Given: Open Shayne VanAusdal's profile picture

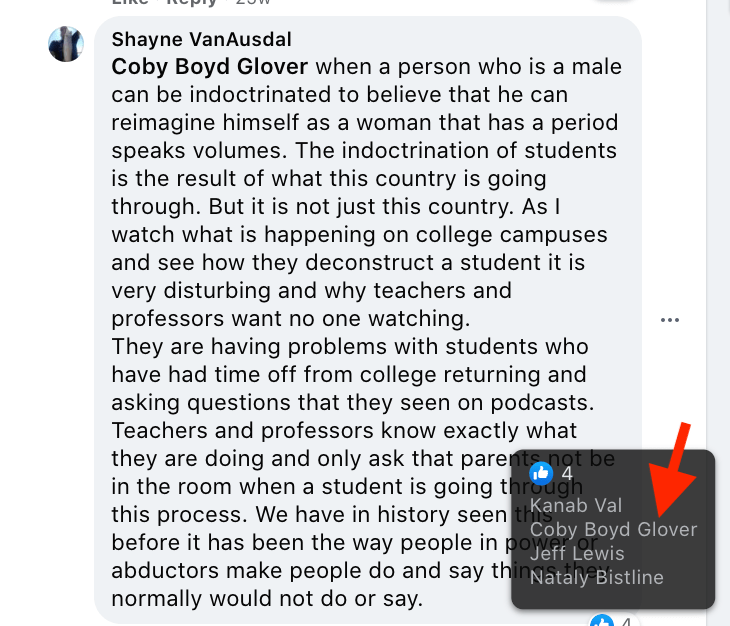Looking at the screenshot, I should pos(66,44).
